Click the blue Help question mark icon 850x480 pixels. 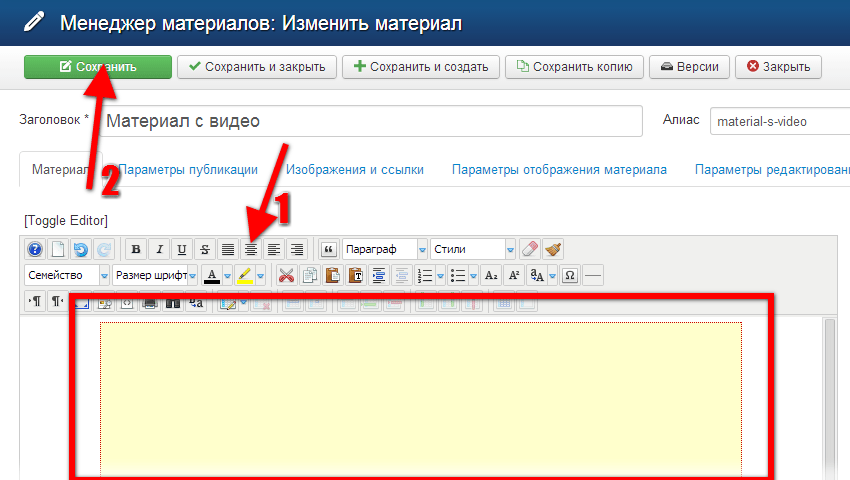point(35,249)
